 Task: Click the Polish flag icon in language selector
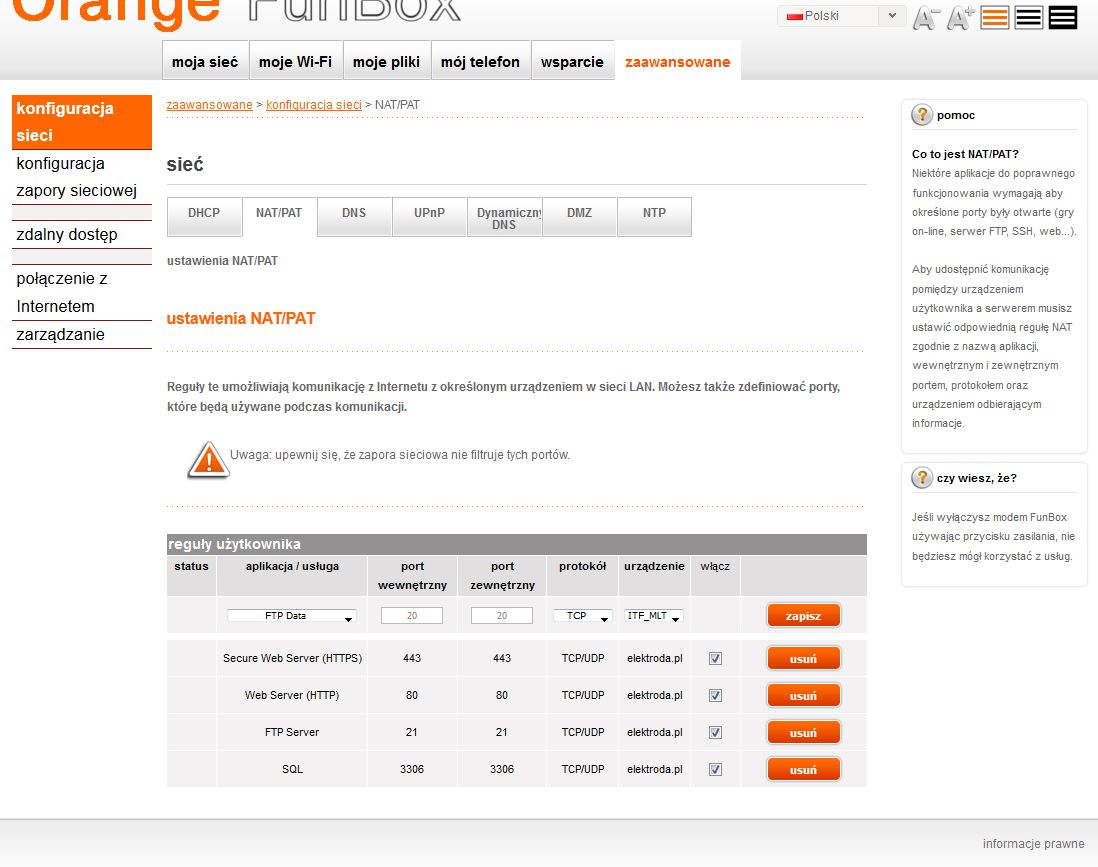point(792,15)
